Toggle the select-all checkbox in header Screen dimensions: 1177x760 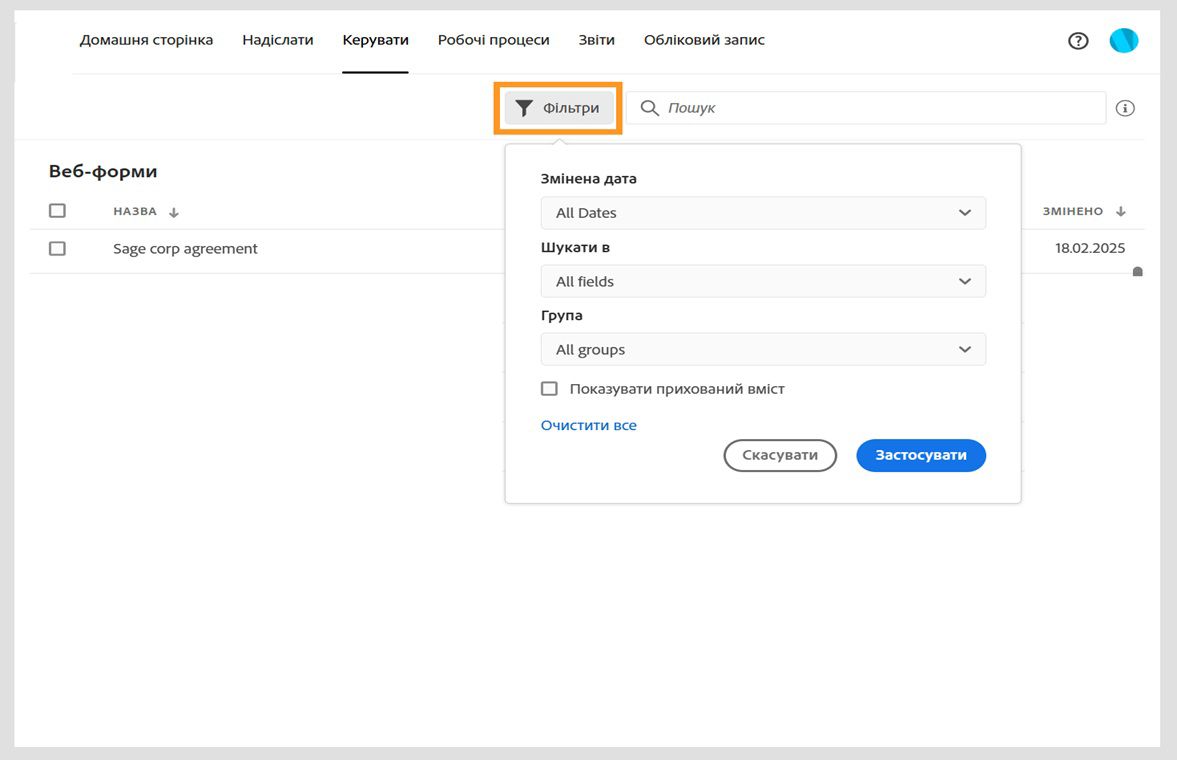pyautogui.click(x=57, y=211)
